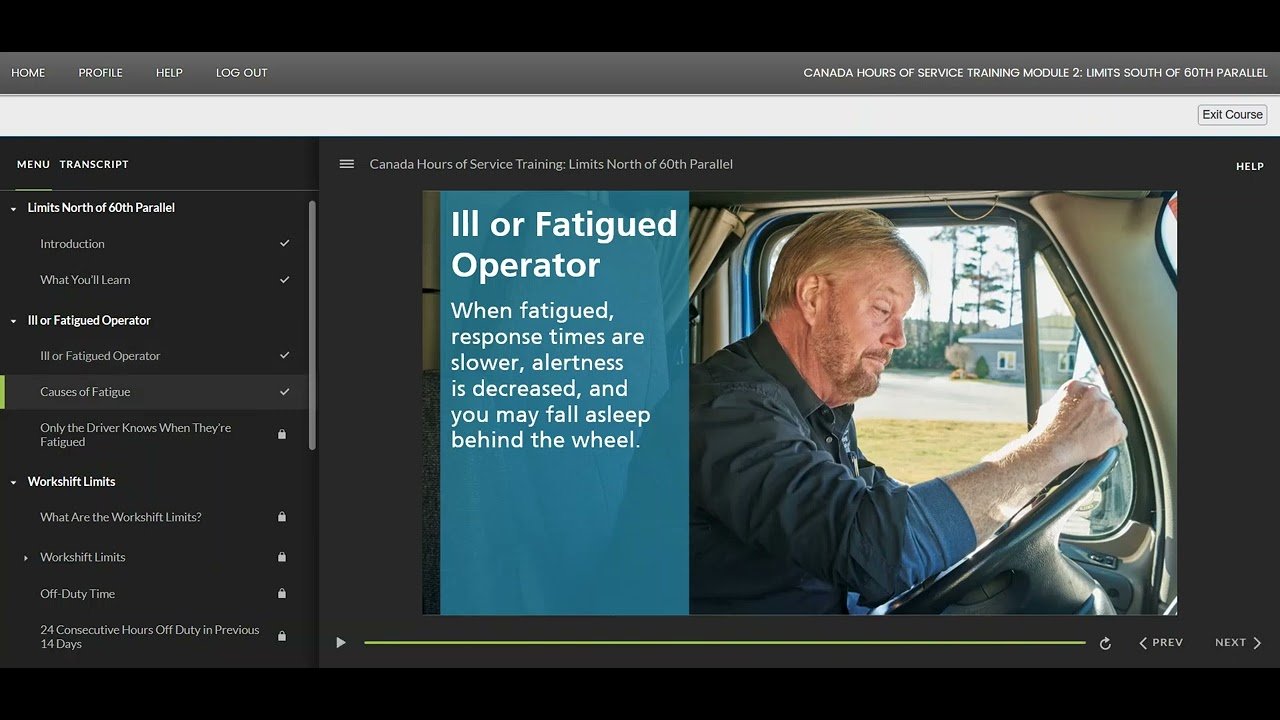The height and width of the screenshot is (720, 1280).
Task: Collapse the Ill or Fatigued Operator section
Action: tap(14, 321)
